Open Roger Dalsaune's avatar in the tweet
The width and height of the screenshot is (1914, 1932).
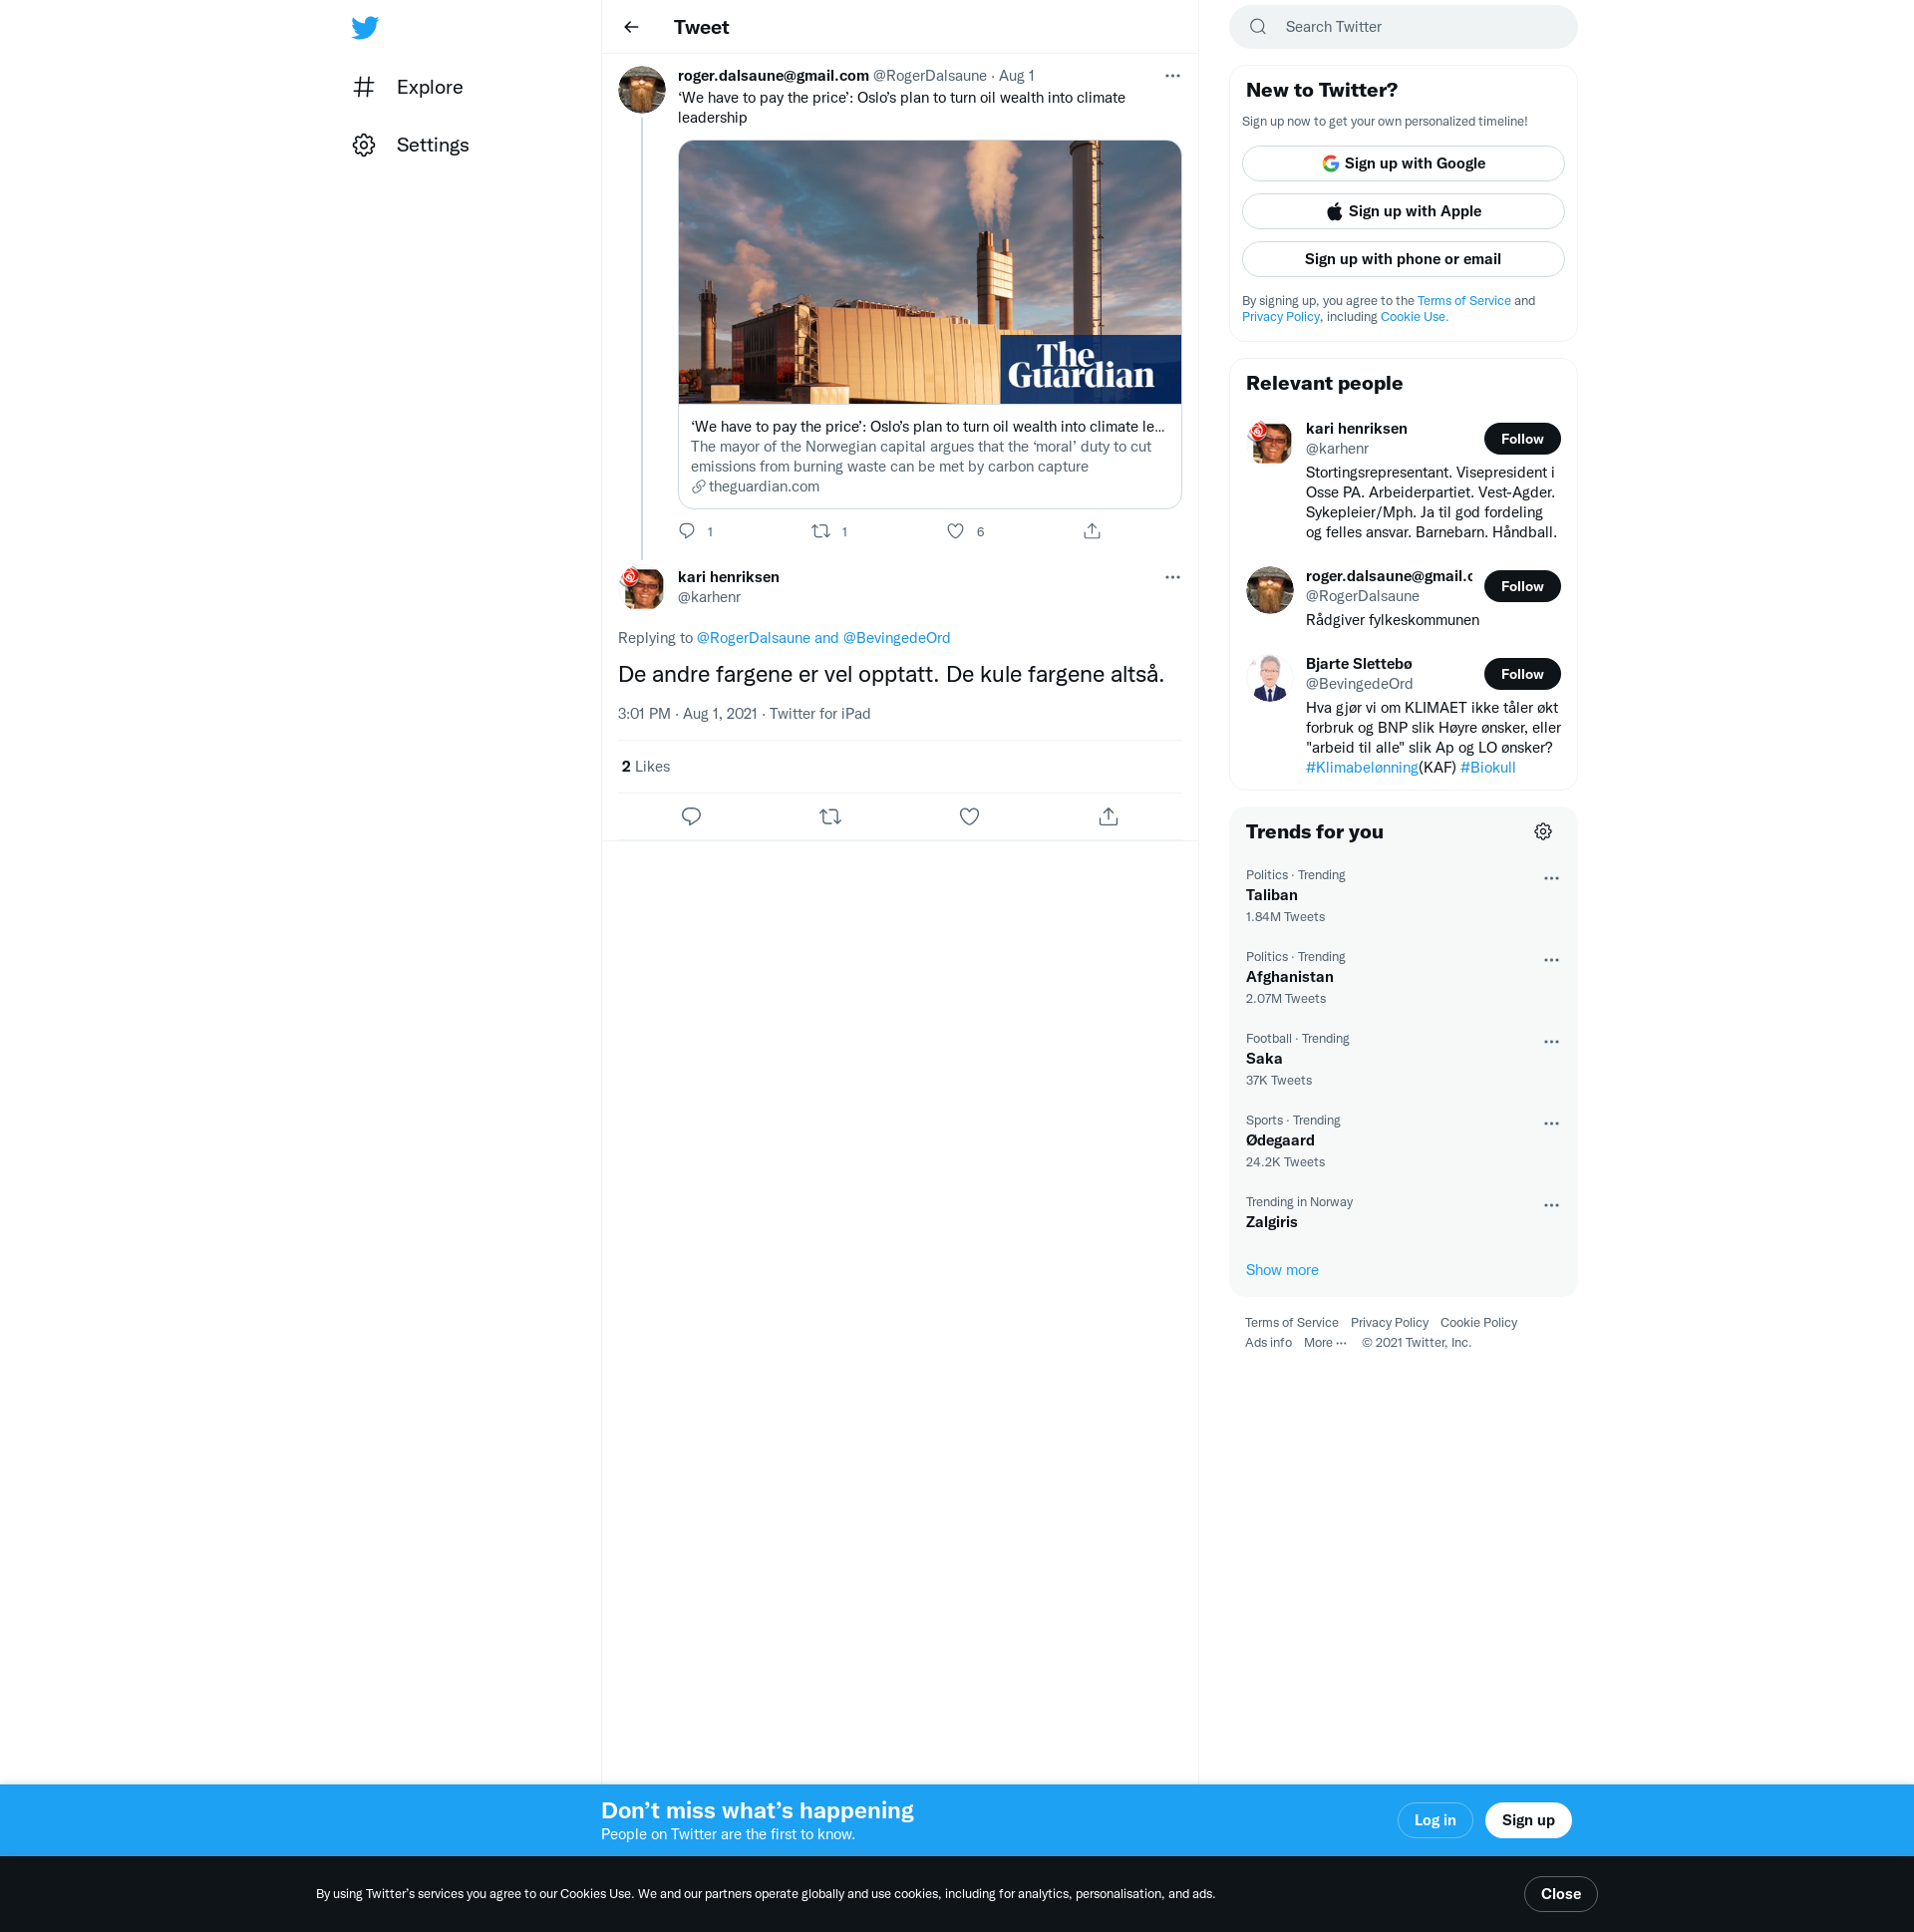pyautogui.click(x=642, y=90)
